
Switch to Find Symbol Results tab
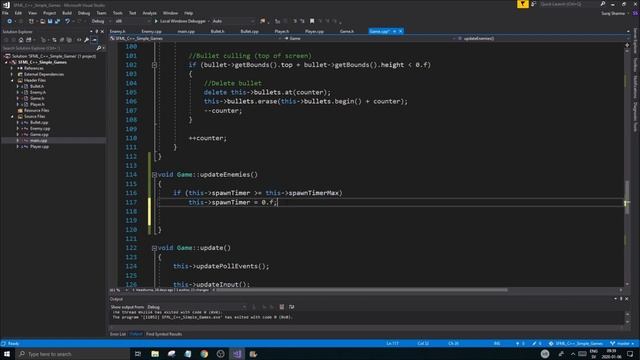(x=164, y=334)
